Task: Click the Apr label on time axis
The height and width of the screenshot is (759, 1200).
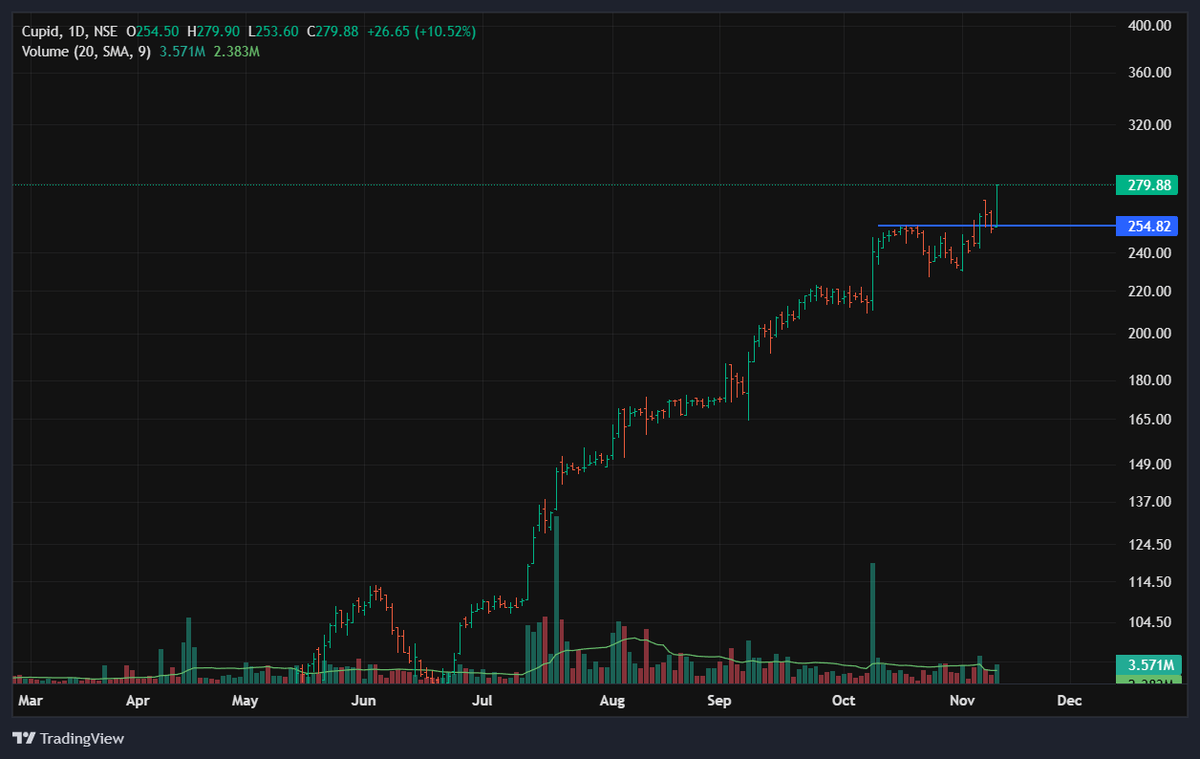Action: pos(138,702)
